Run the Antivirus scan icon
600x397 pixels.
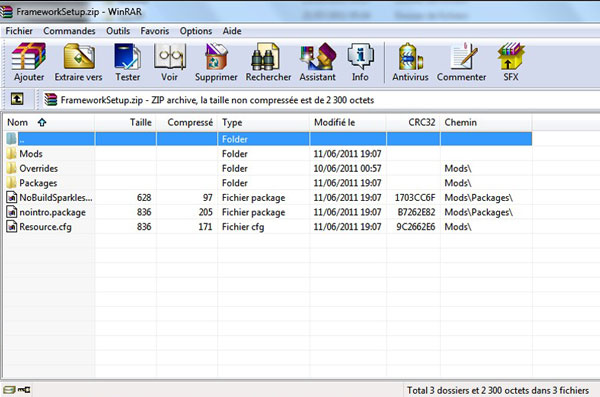[x=410, y=57]
